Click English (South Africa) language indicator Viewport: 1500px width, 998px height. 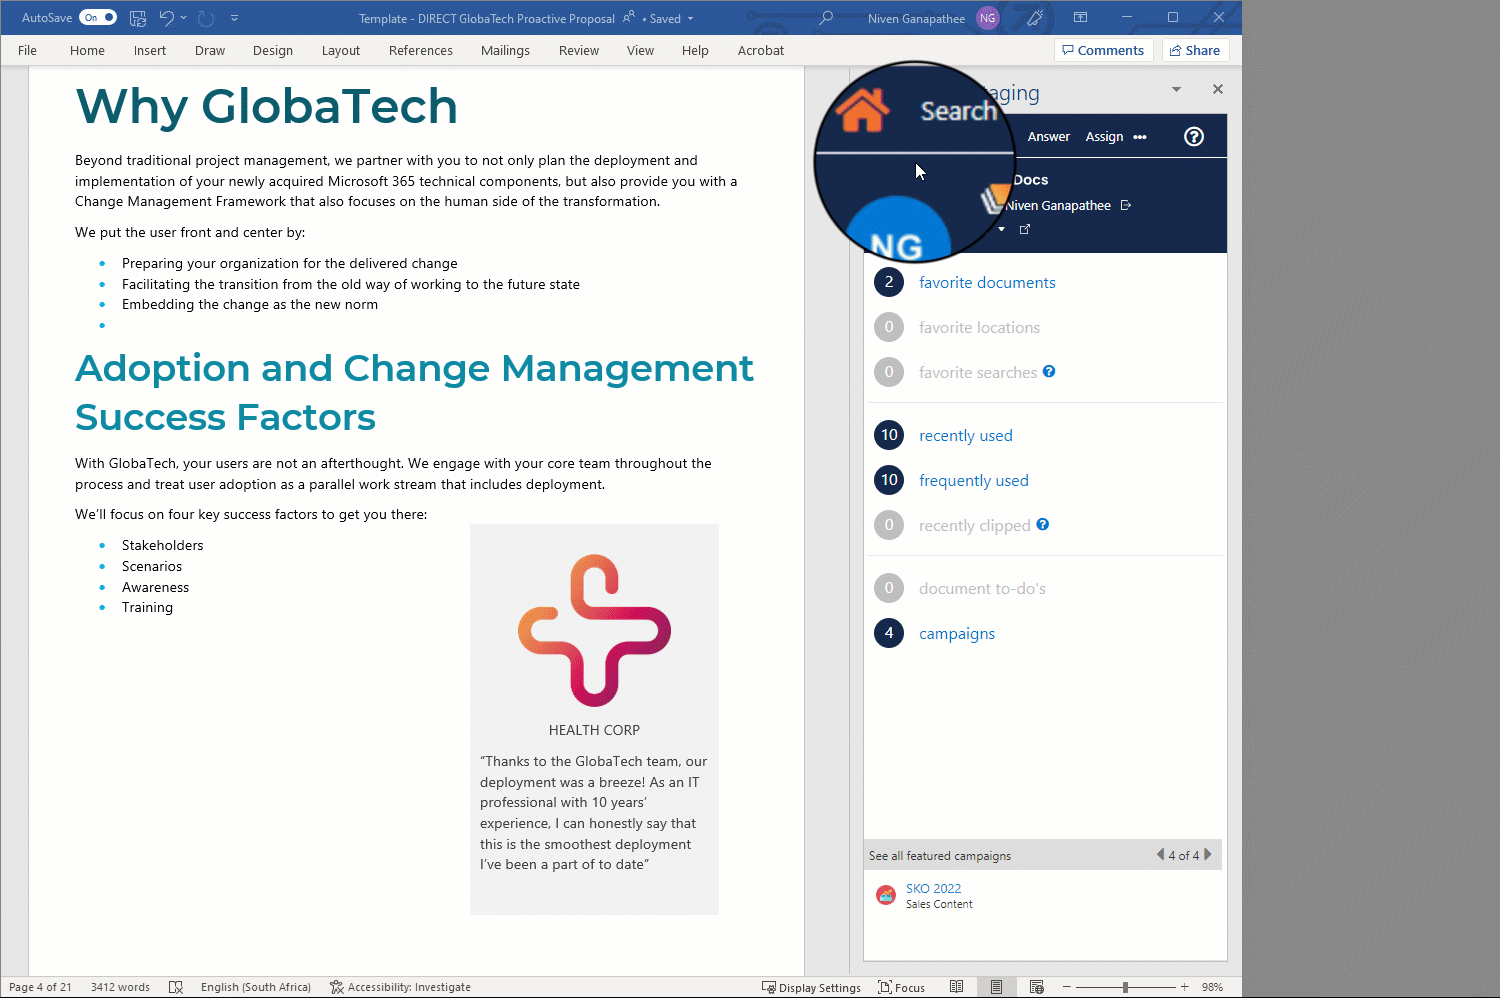click(256, 987)
